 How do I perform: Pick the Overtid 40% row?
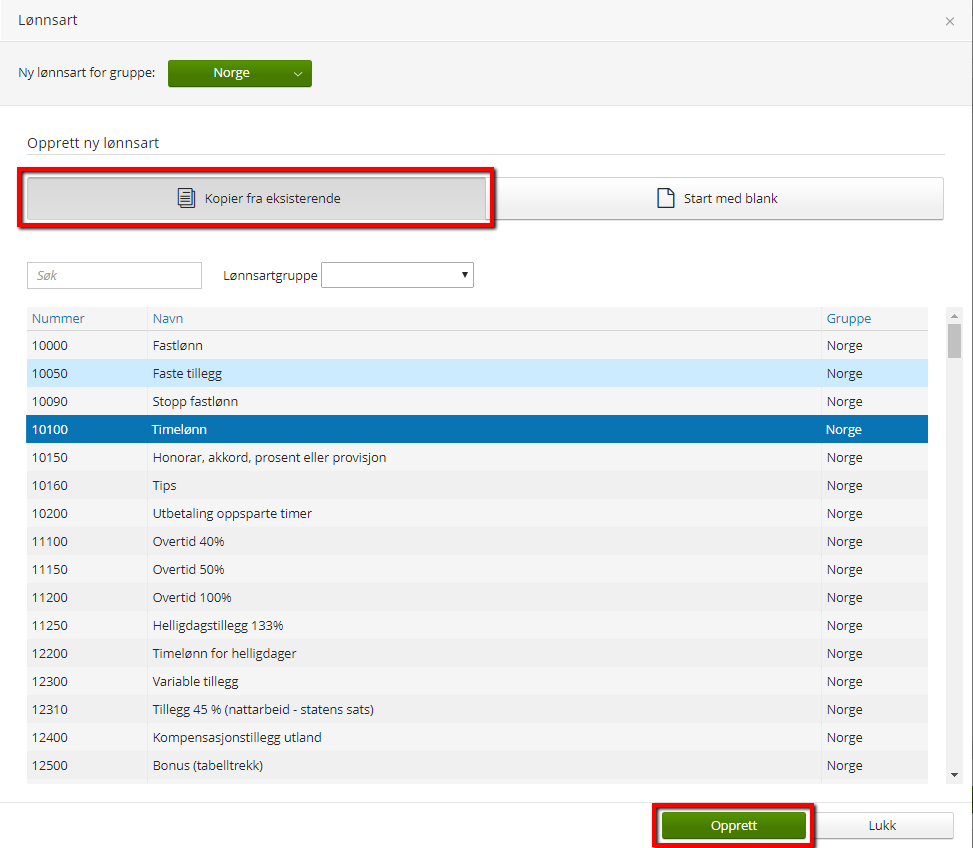pos(477,542)
